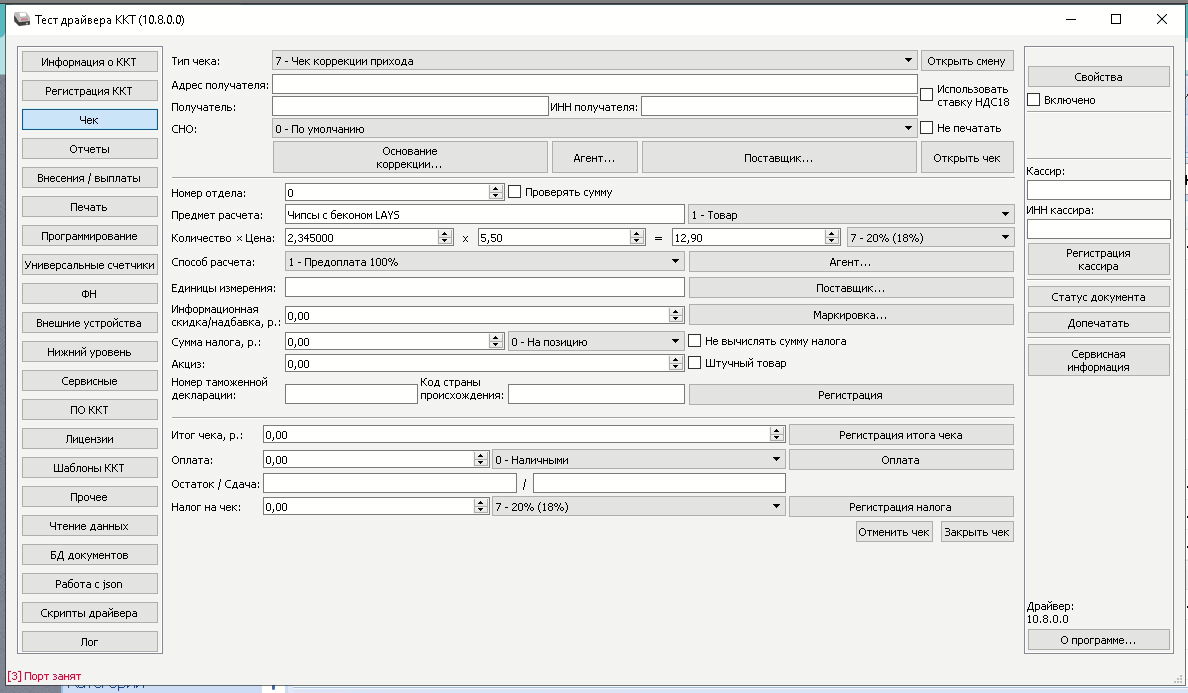Tick the Включено checkbox
Viewport: 1188px width, 693px height.
click(1034, 100)
